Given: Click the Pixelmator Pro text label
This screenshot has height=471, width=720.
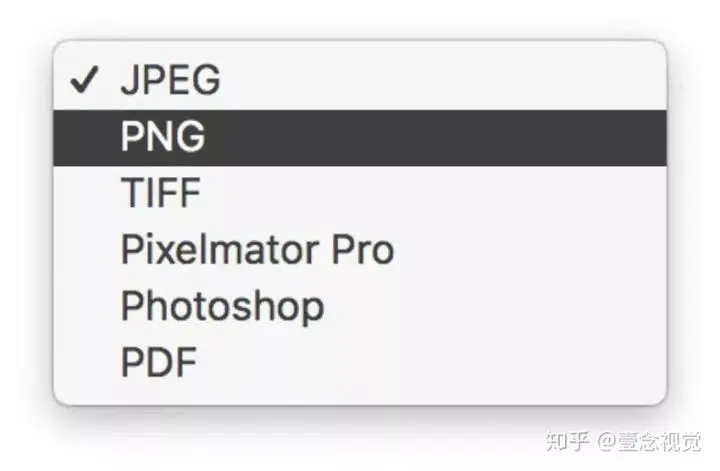Looking at the screenshot, I should (x=258, y=249).
